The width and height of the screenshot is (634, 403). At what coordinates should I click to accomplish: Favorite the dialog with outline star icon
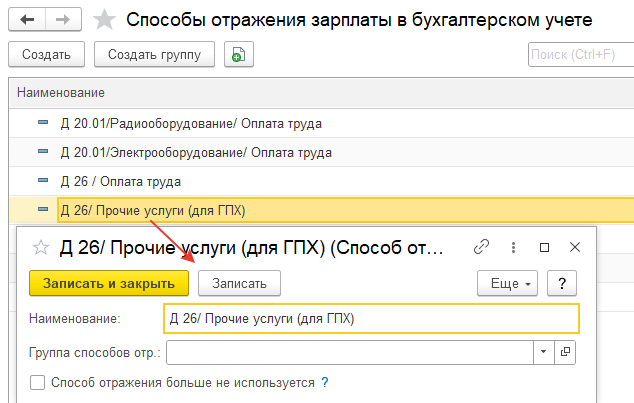(41, 247)
